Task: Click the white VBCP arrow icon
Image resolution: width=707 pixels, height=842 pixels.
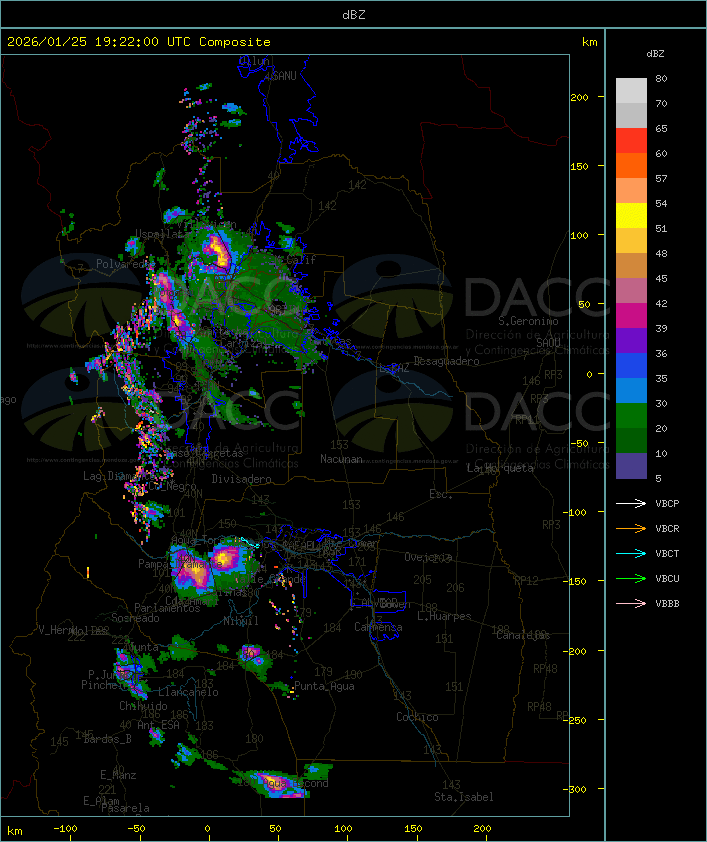Action: click(631, 504)
